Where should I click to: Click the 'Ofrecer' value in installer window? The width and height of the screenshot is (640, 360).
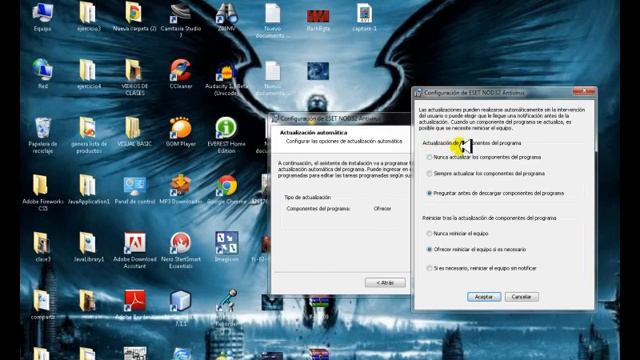[382, 209]
